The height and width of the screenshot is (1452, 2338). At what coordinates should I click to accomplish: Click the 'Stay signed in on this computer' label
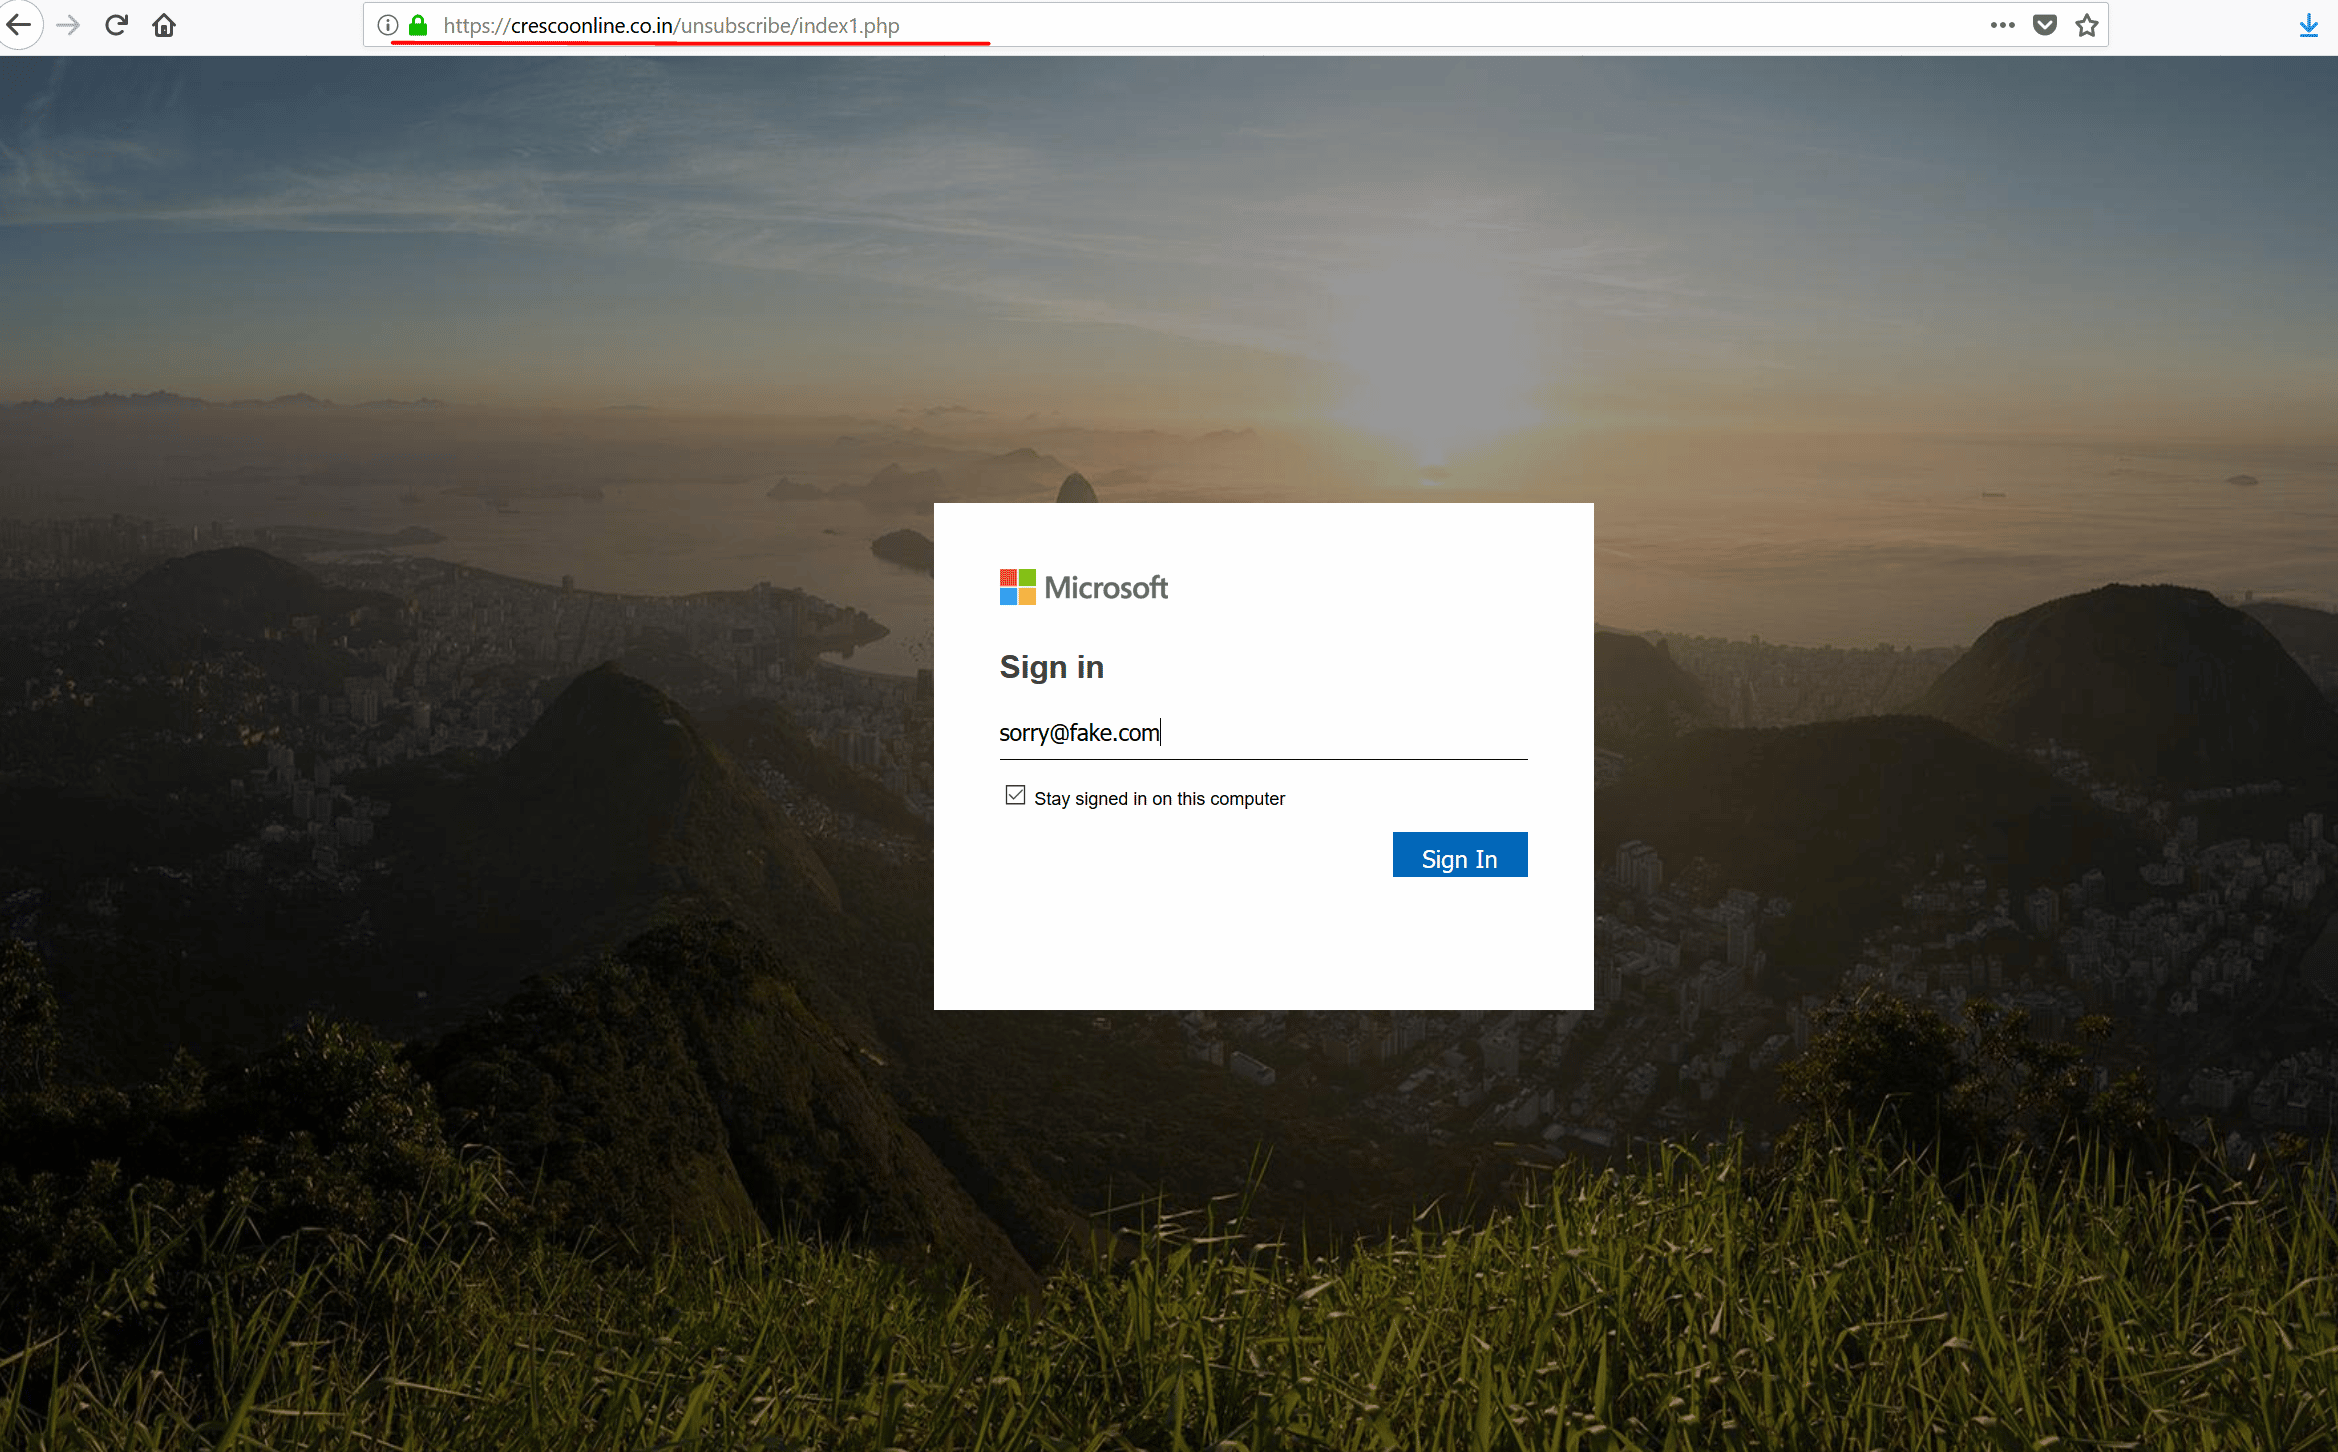(1159, 798)
